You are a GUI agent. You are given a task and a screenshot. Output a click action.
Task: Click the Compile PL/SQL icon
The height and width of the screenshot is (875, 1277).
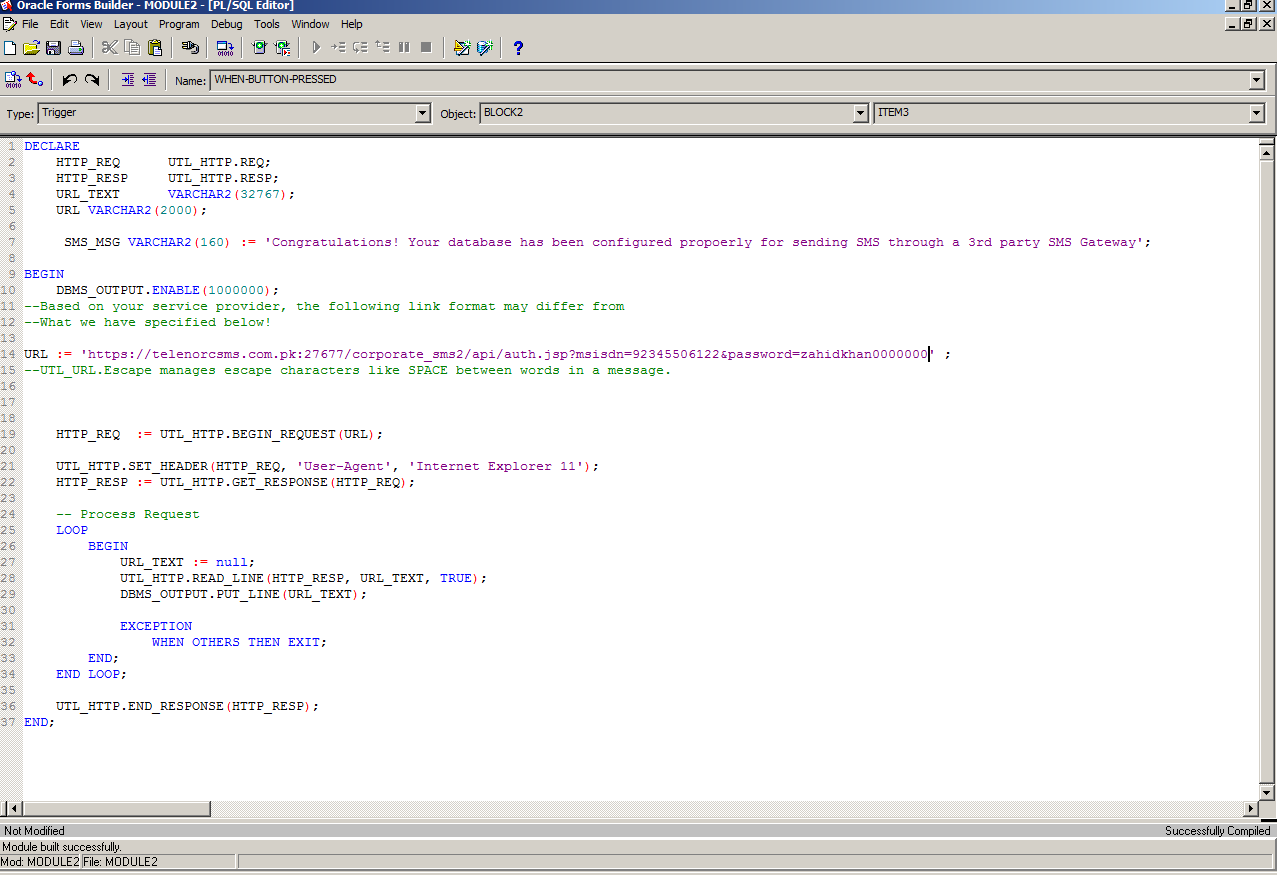(x=12, y=79)
